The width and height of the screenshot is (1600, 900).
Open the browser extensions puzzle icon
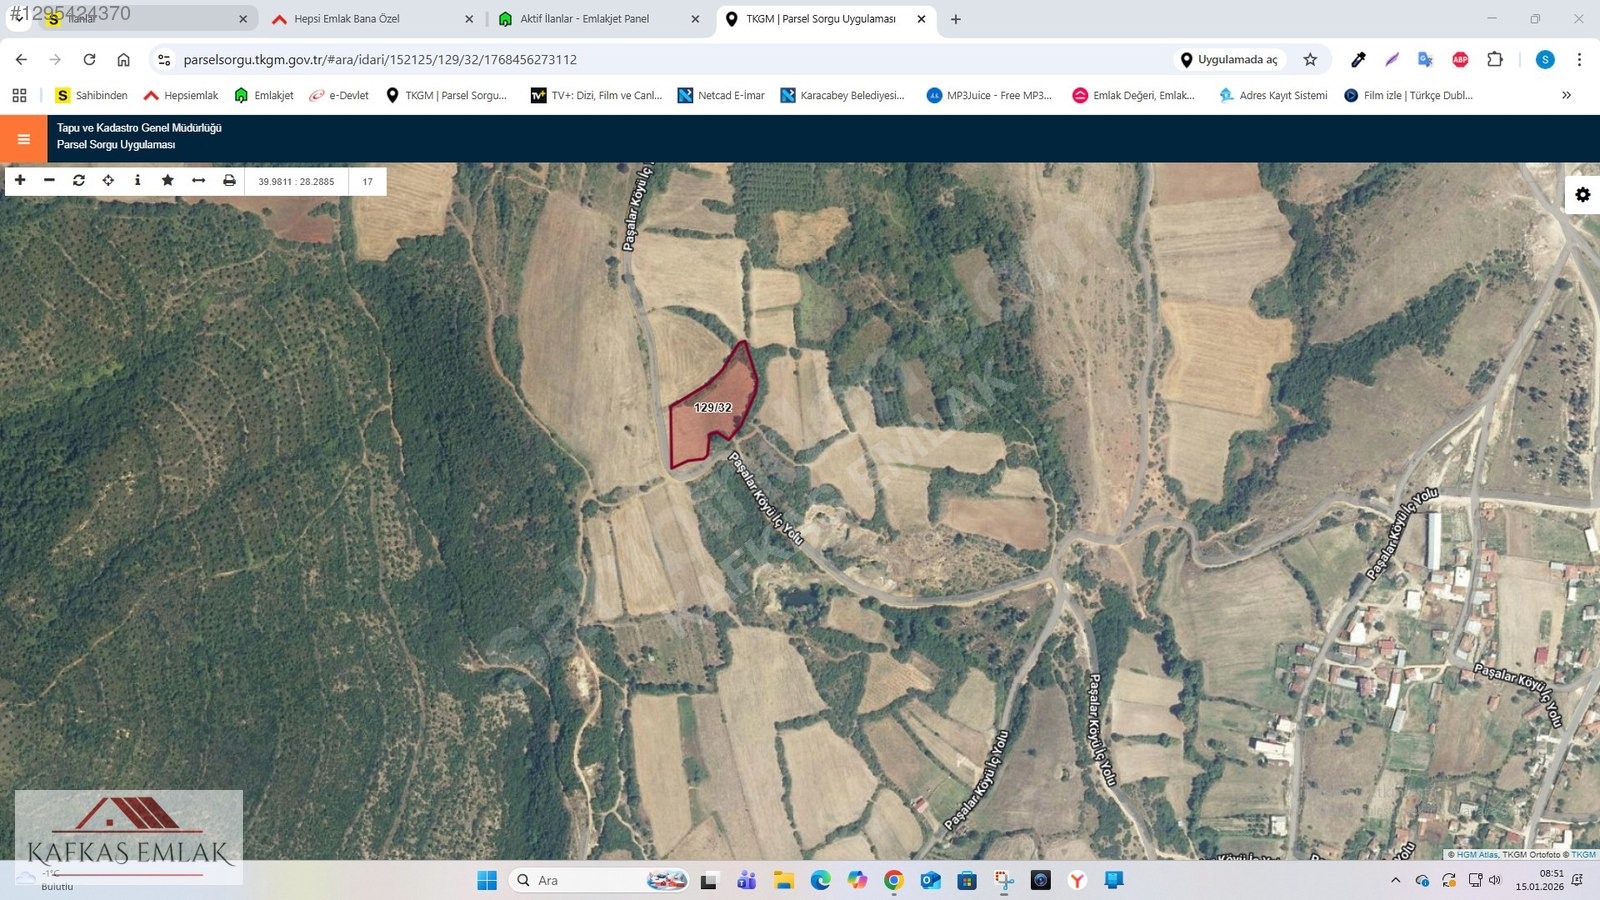(1495, 60)
